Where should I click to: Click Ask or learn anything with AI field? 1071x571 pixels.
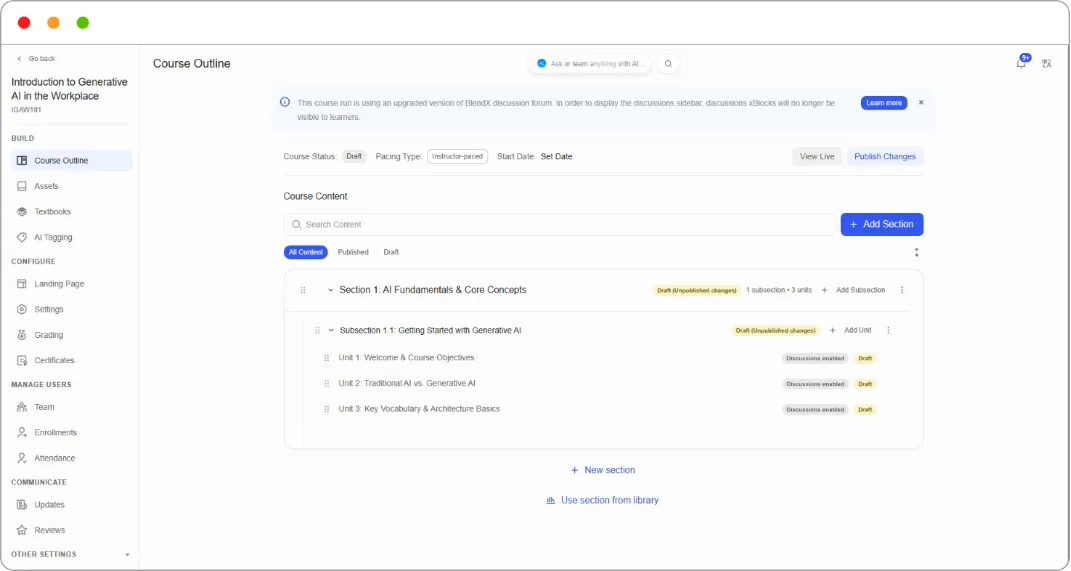590,64
